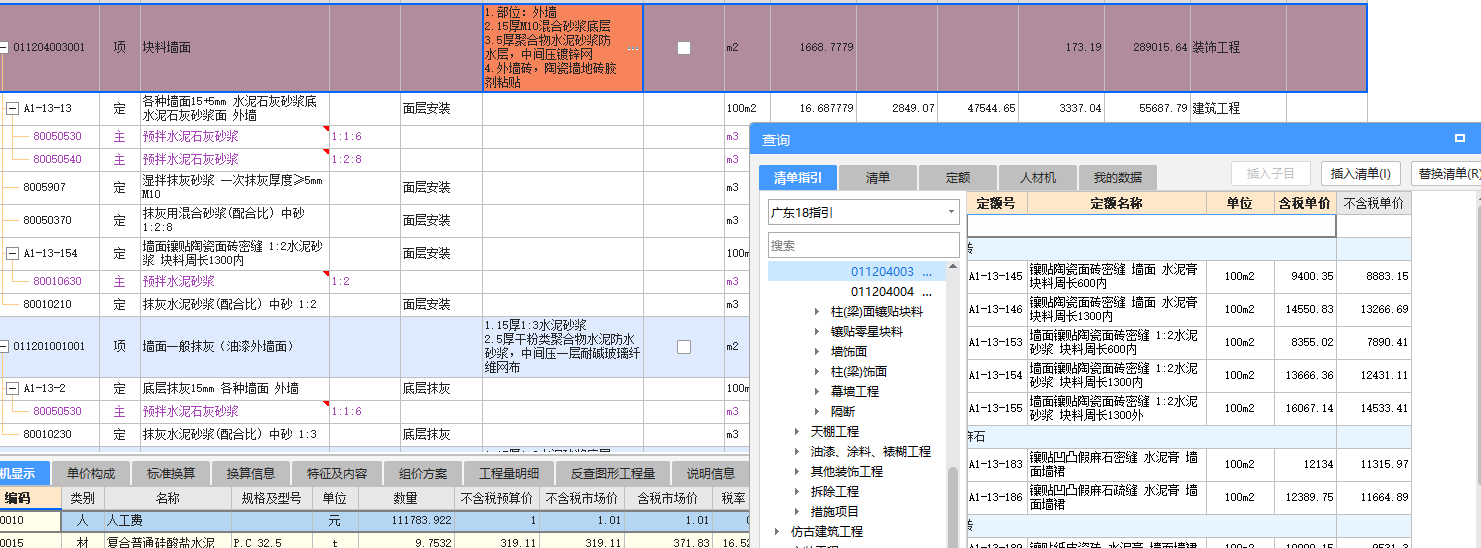Image resolution: width=1481 pixels, height=548 pixels.
Task: Click the 替换清单 button
Action: [x=1446, y=174]
